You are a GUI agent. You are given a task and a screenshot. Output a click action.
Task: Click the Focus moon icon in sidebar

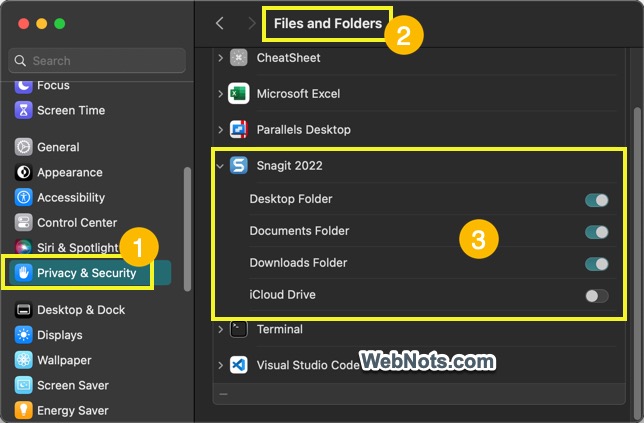tap(23, 85)
